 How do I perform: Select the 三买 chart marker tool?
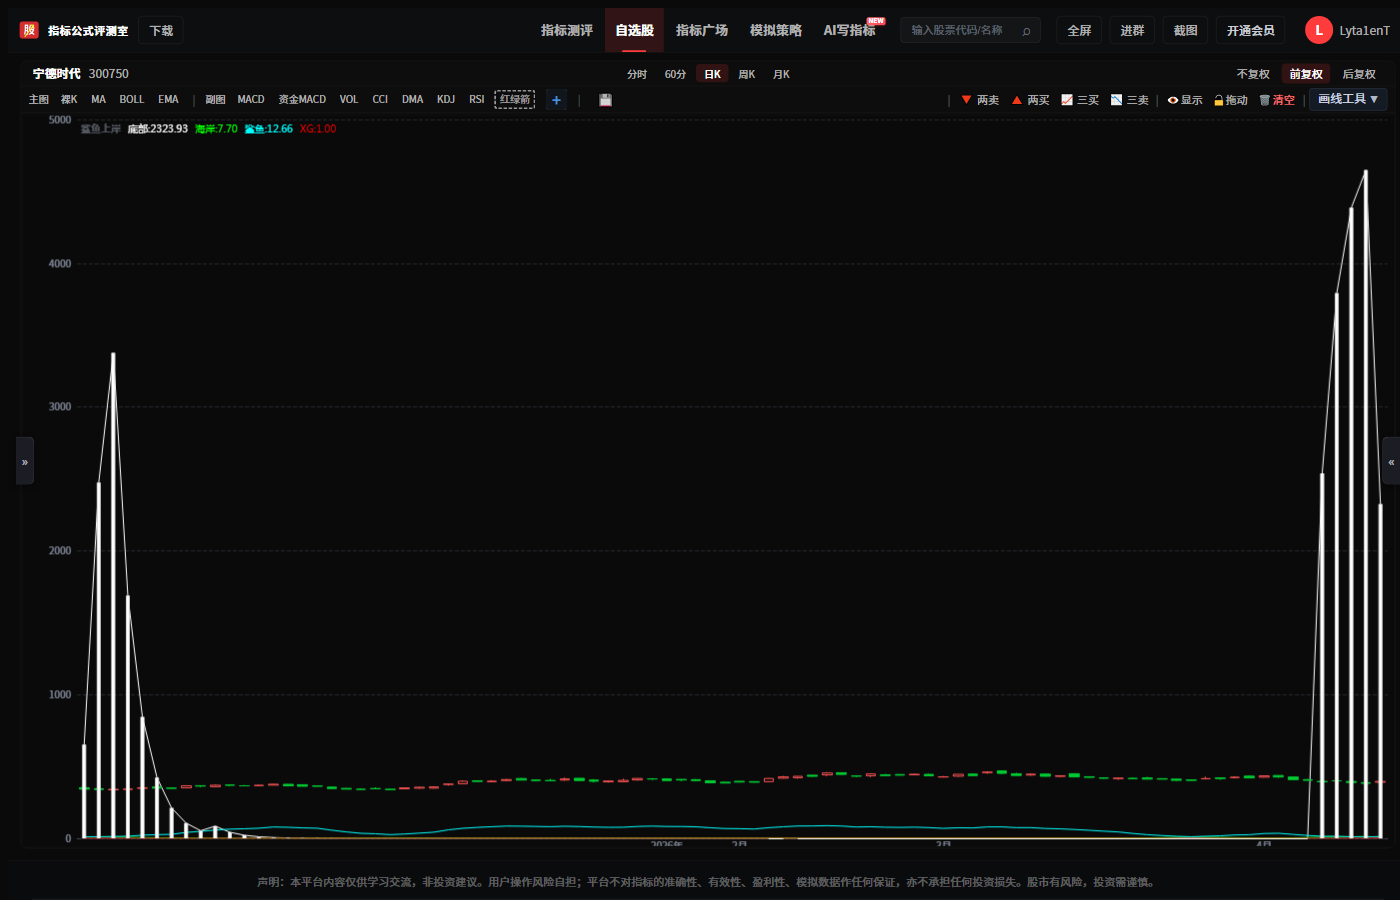point(1080,100)
